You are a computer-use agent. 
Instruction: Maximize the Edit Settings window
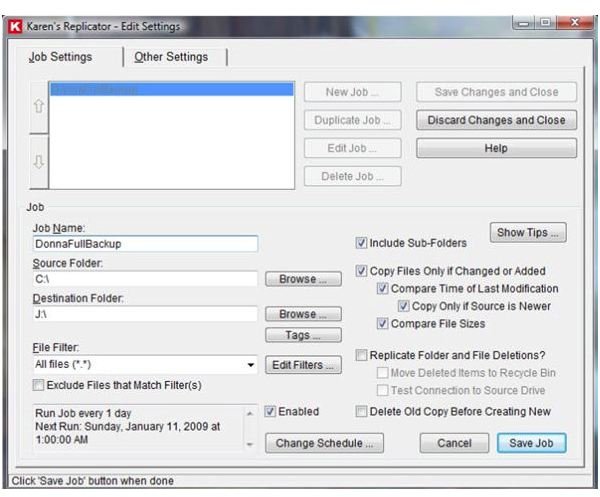tap(546, 23)
